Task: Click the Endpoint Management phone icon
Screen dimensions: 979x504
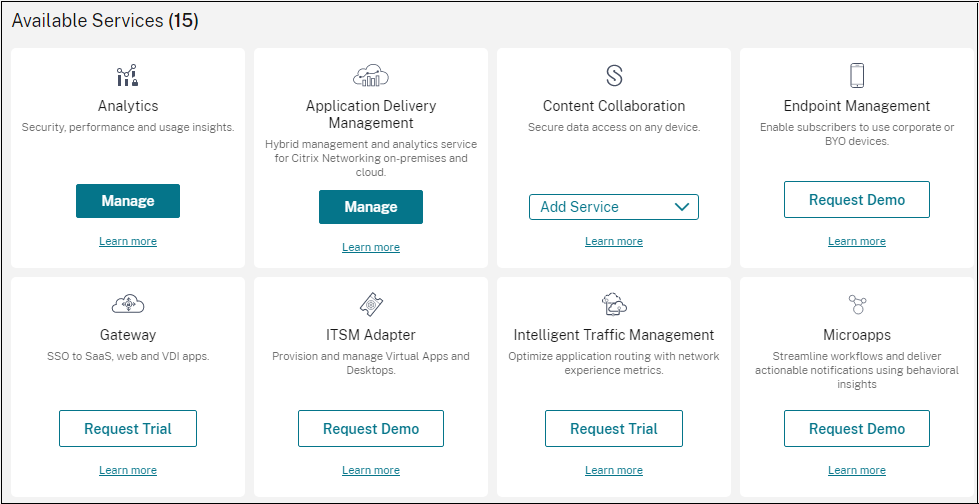Action: (857, 76)
